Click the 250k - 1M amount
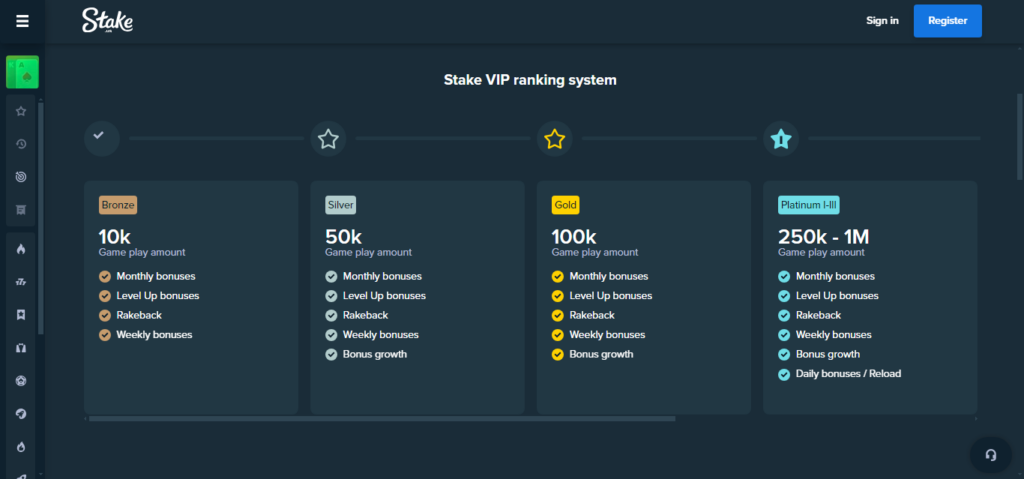This screenshot has height=479, width=1024. 824,237
